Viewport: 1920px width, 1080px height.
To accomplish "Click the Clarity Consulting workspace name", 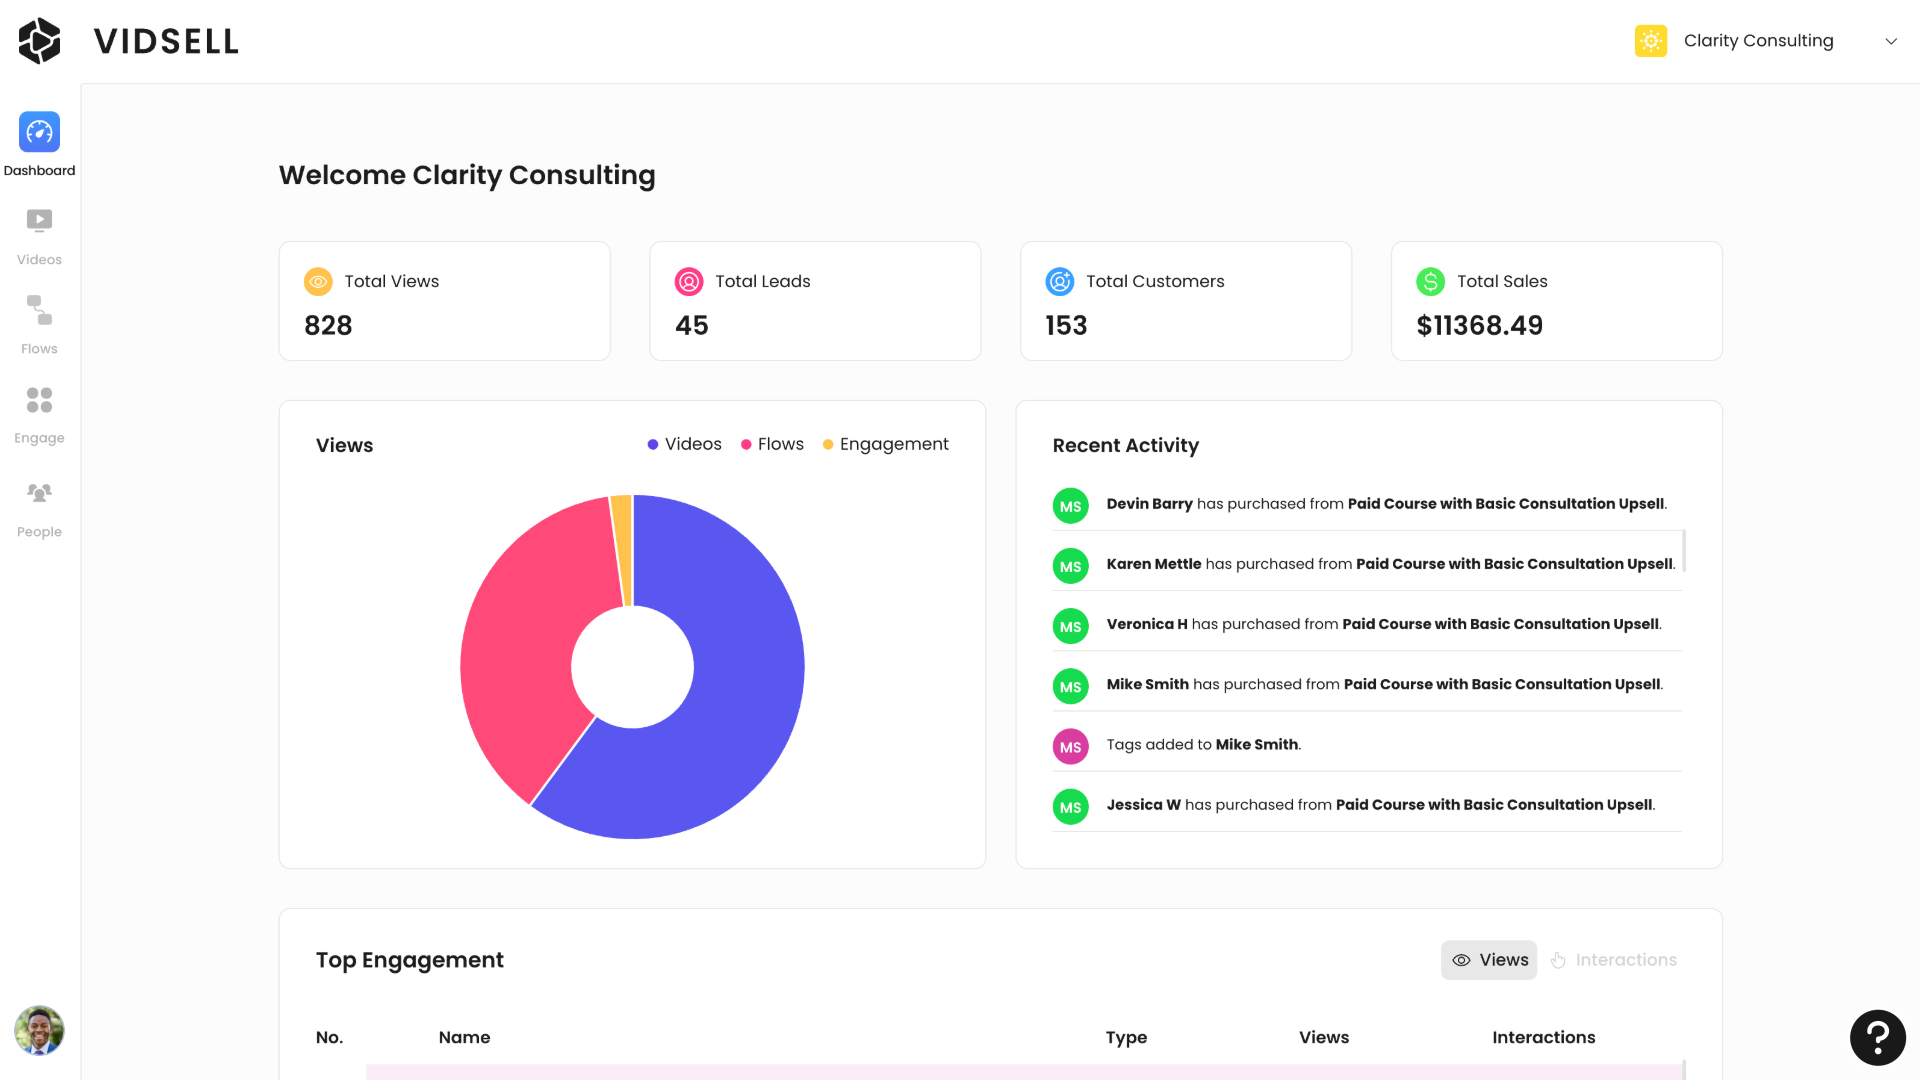I will click(x=1758, y=41).
